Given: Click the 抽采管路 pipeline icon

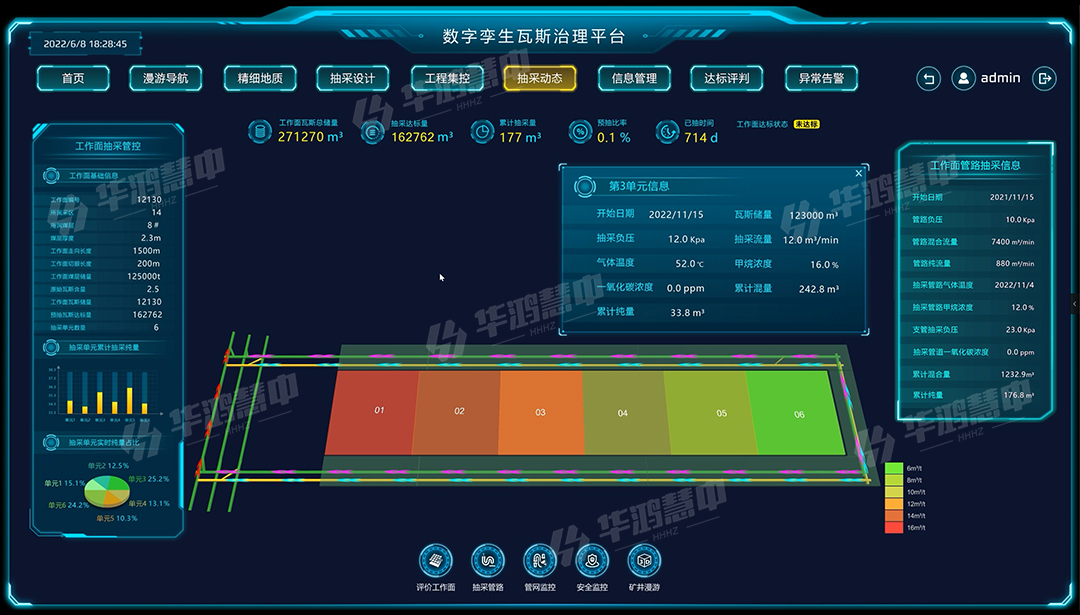Looking at the screenshot, I should tap(487, 560).
